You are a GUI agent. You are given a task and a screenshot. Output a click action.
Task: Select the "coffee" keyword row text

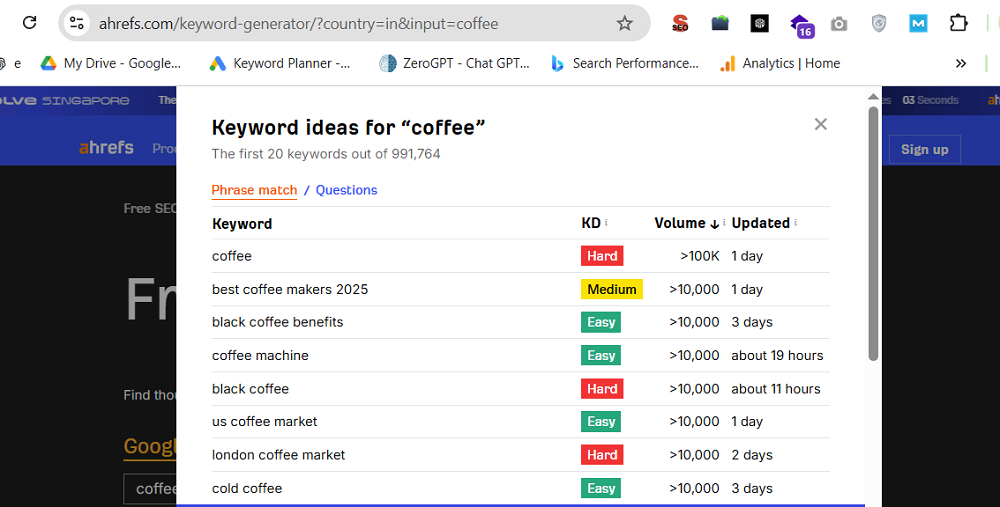[x=232, y=256]
